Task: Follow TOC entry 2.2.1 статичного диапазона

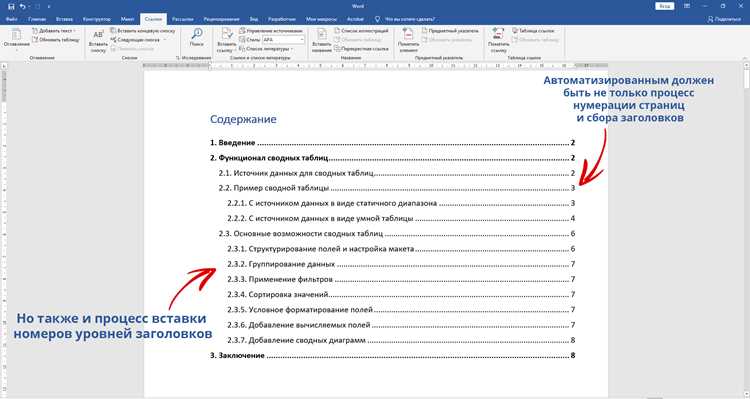Action: (x=401, y=203)
